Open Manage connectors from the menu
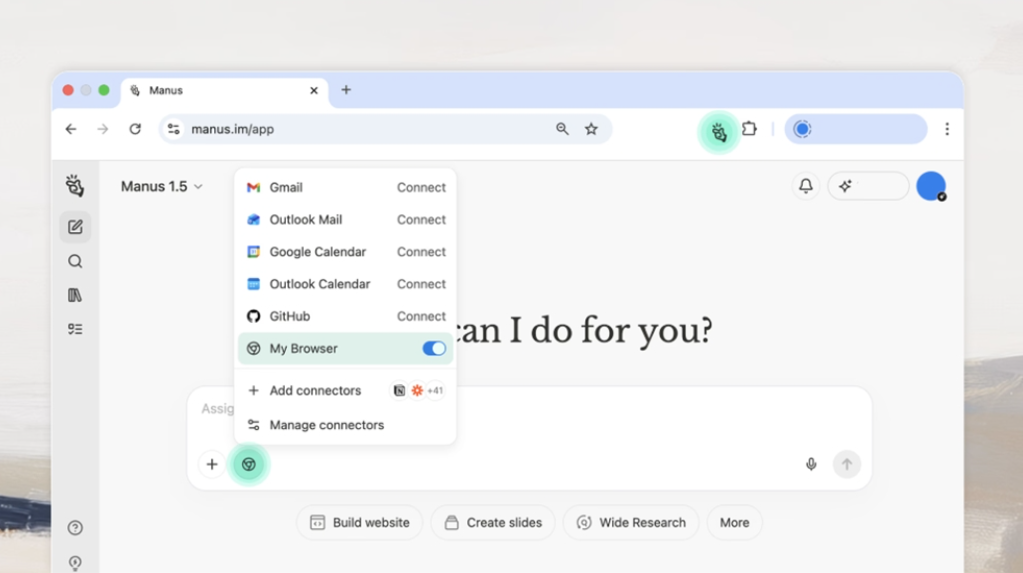Screen dimensions: 1023x573 tap(326, 425)
